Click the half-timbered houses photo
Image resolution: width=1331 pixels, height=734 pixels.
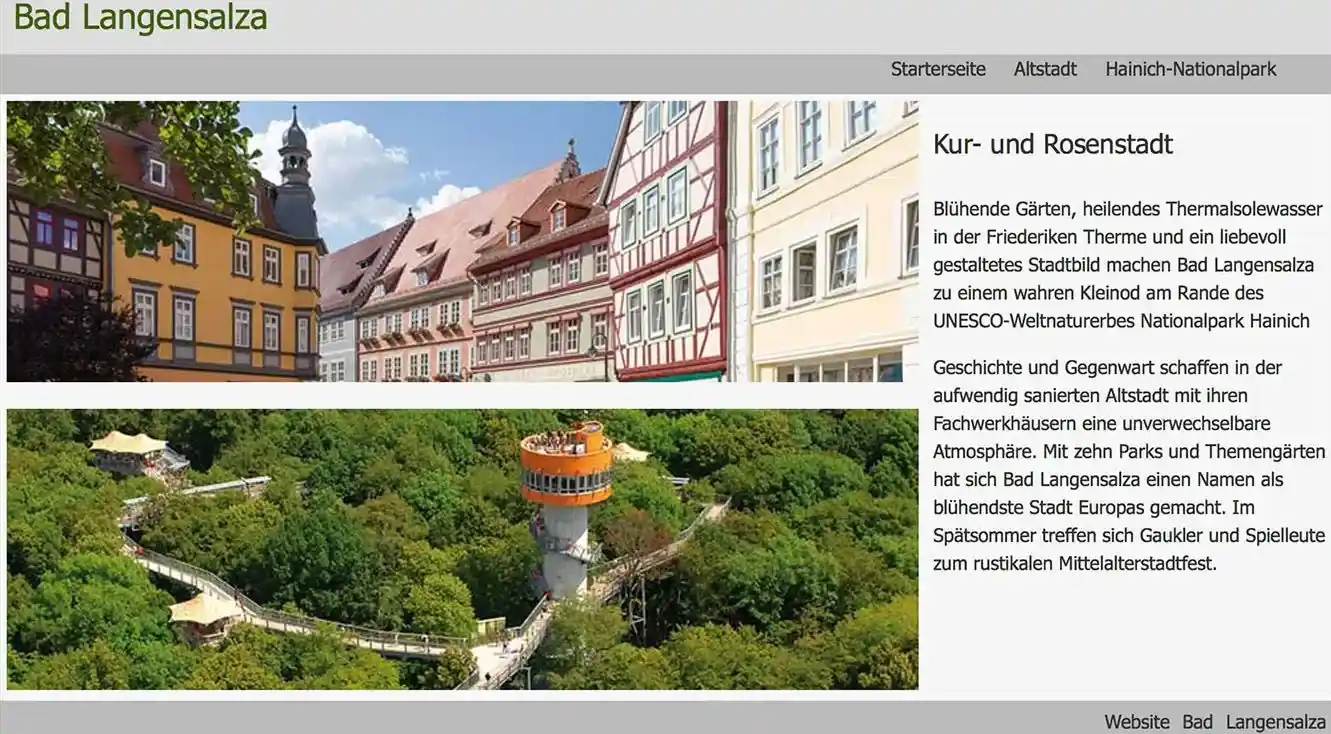coord(462,240)
